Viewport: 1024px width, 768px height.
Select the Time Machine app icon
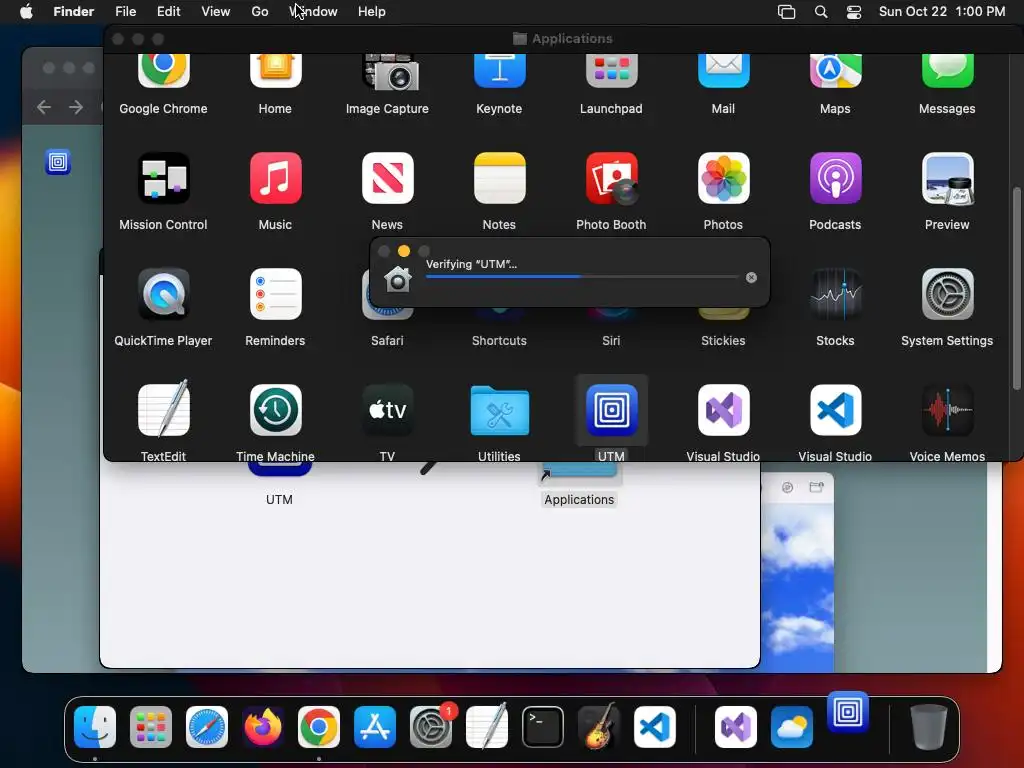275,409
